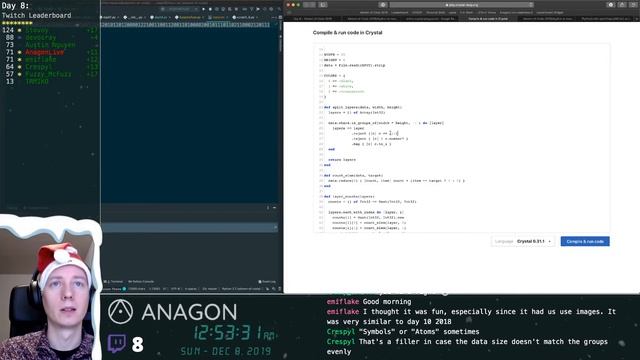Select the 'Compile & run code in Crystal' Safari tab
The image size is (640, 360).
(x=488, y=19)
